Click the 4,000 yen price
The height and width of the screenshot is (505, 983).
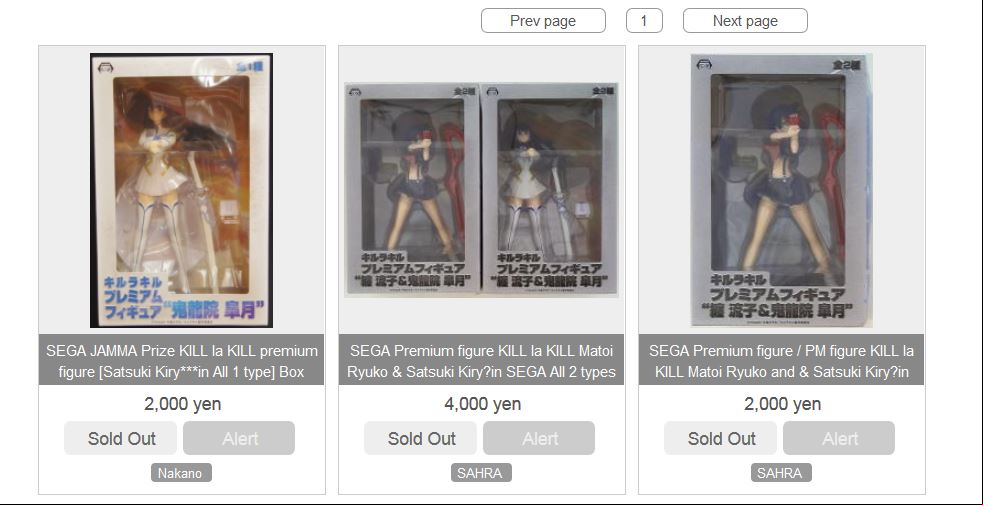tap(483, 404)
